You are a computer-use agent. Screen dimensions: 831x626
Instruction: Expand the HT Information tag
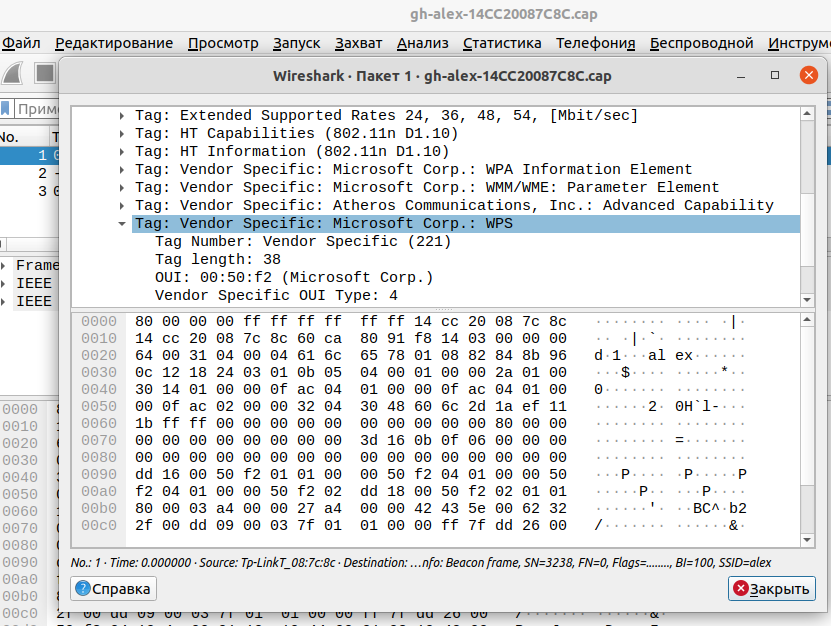click(122, 151)
